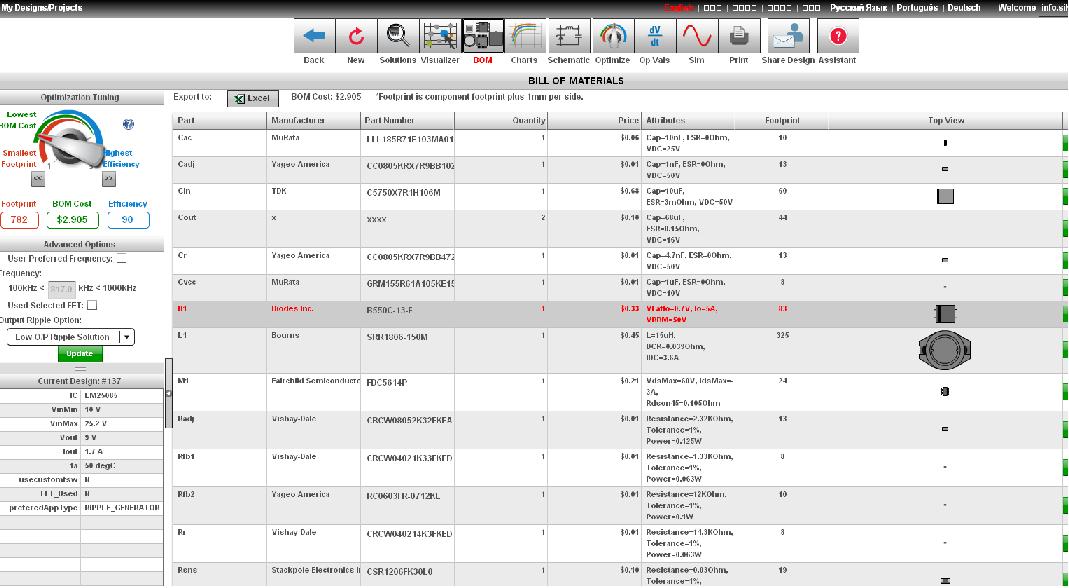Viewport: 1069px width, 588px height.
Task: Open My Designs/Projects menu
Action: (40, 6)
